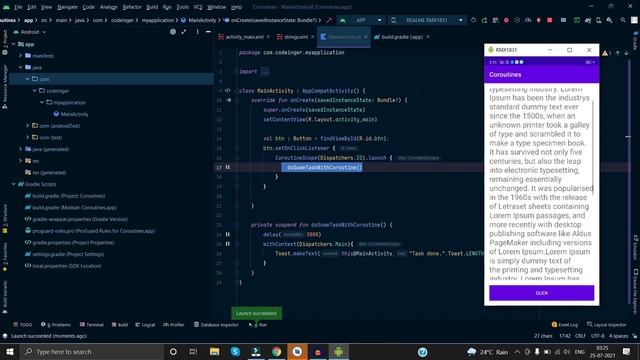Click the Event Log icon button

point(565,325)
